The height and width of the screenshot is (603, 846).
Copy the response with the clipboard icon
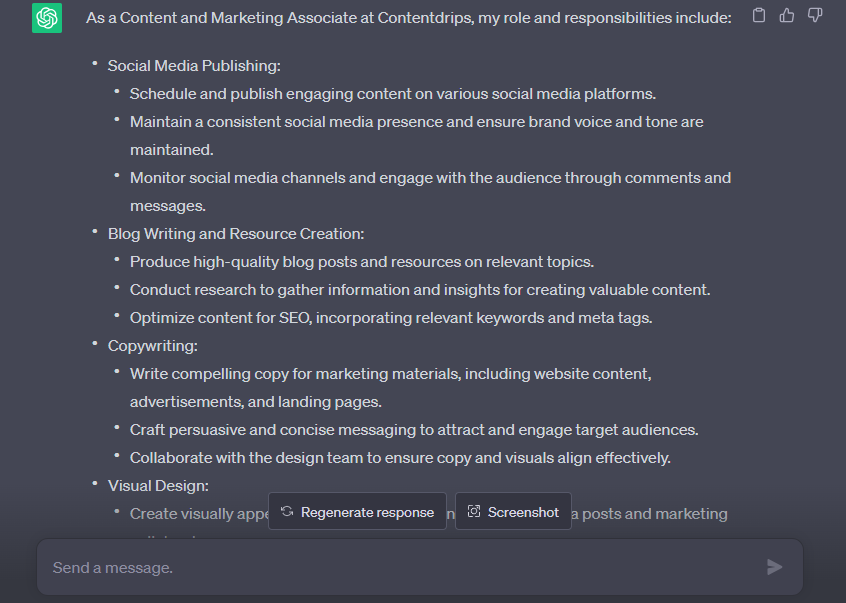(x=759, y=15)
